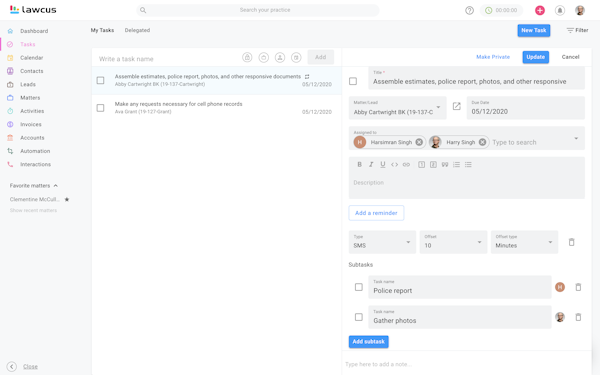Click the red plus quick-add button
Screen dimensions: 600x375
click(x=540, y=10)
